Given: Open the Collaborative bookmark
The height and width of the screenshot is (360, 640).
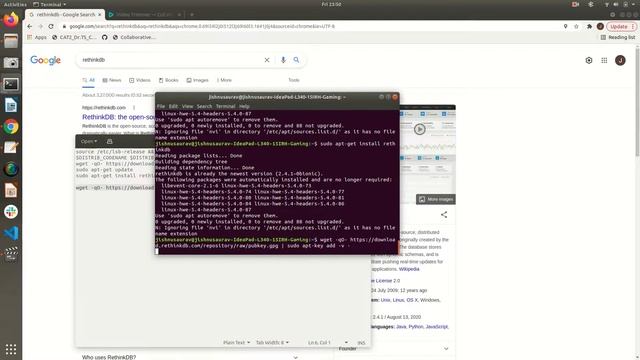Looking at the screenshot, I should (134, 37).
